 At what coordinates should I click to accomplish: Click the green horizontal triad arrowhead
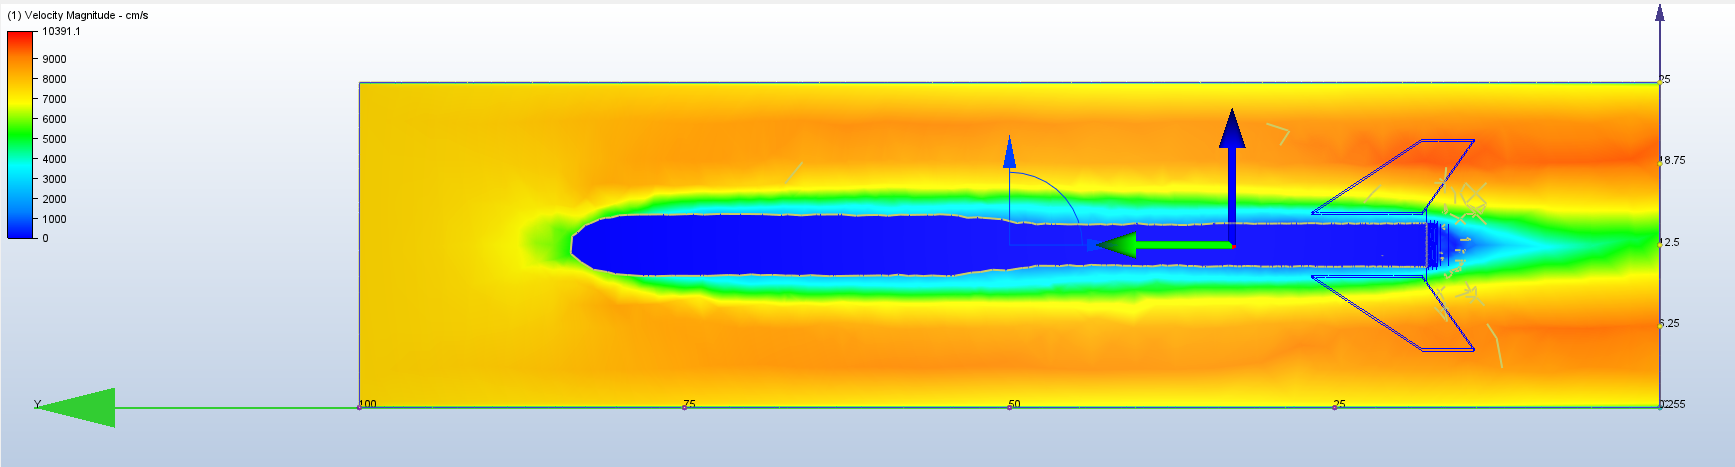(1117, 245)
